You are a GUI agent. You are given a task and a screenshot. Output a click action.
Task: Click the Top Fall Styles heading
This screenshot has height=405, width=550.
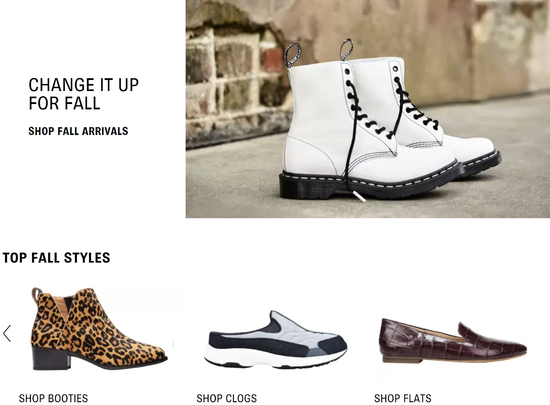[56, 258]
